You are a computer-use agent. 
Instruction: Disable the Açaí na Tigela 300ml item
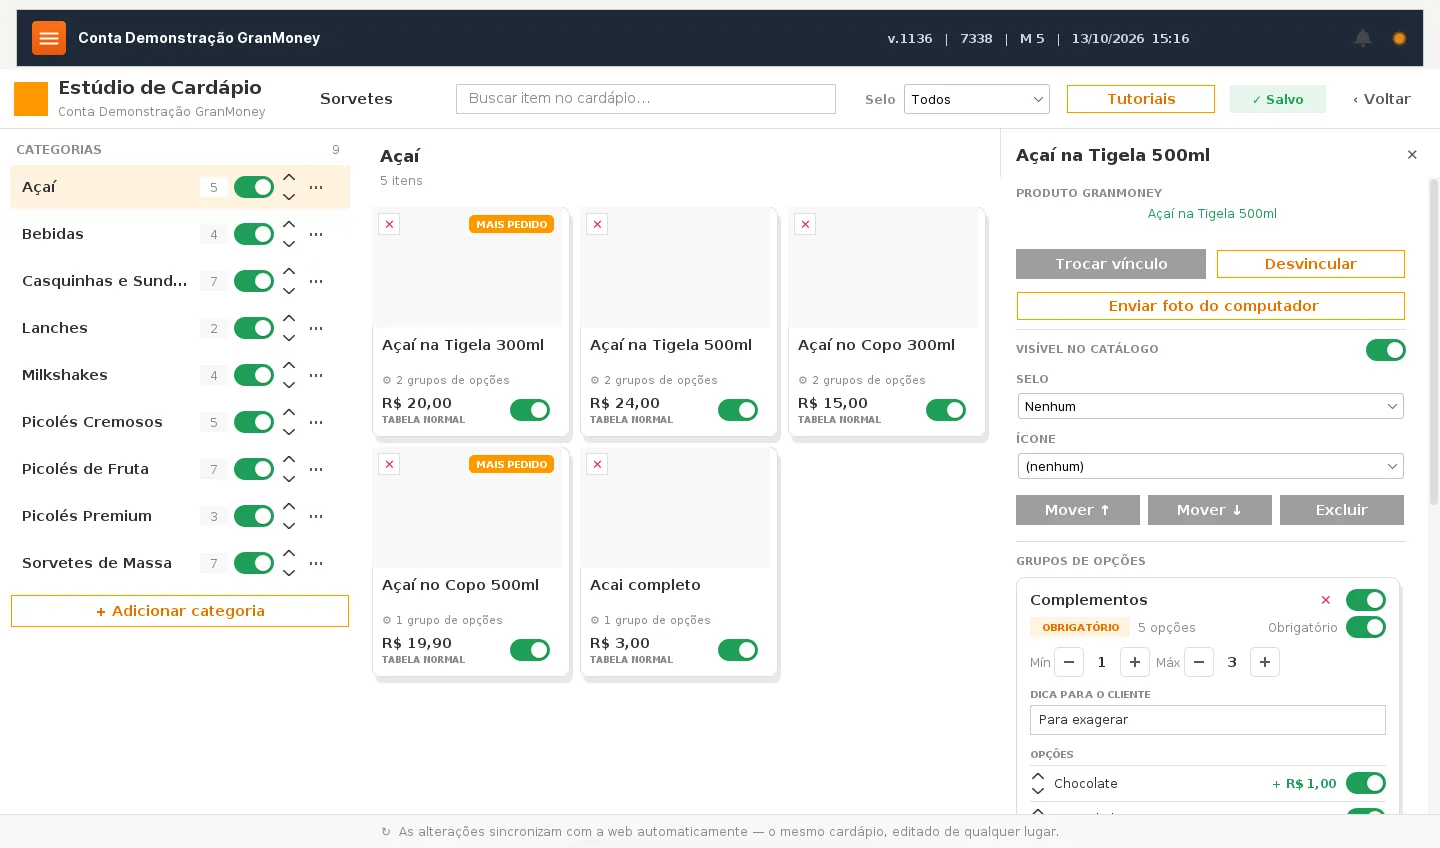coord(530,410)
